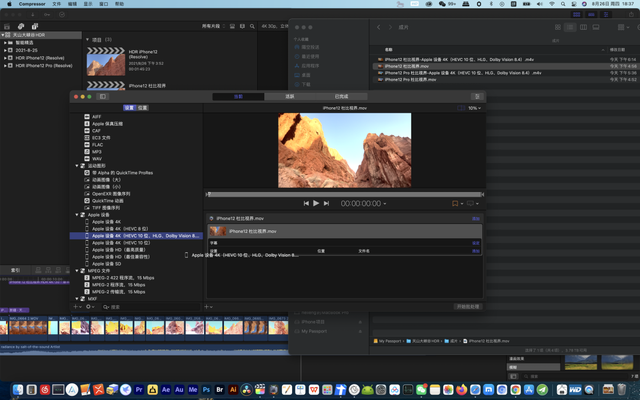Switch Finder to icon view
640x400 pixels.
(558, 27)
